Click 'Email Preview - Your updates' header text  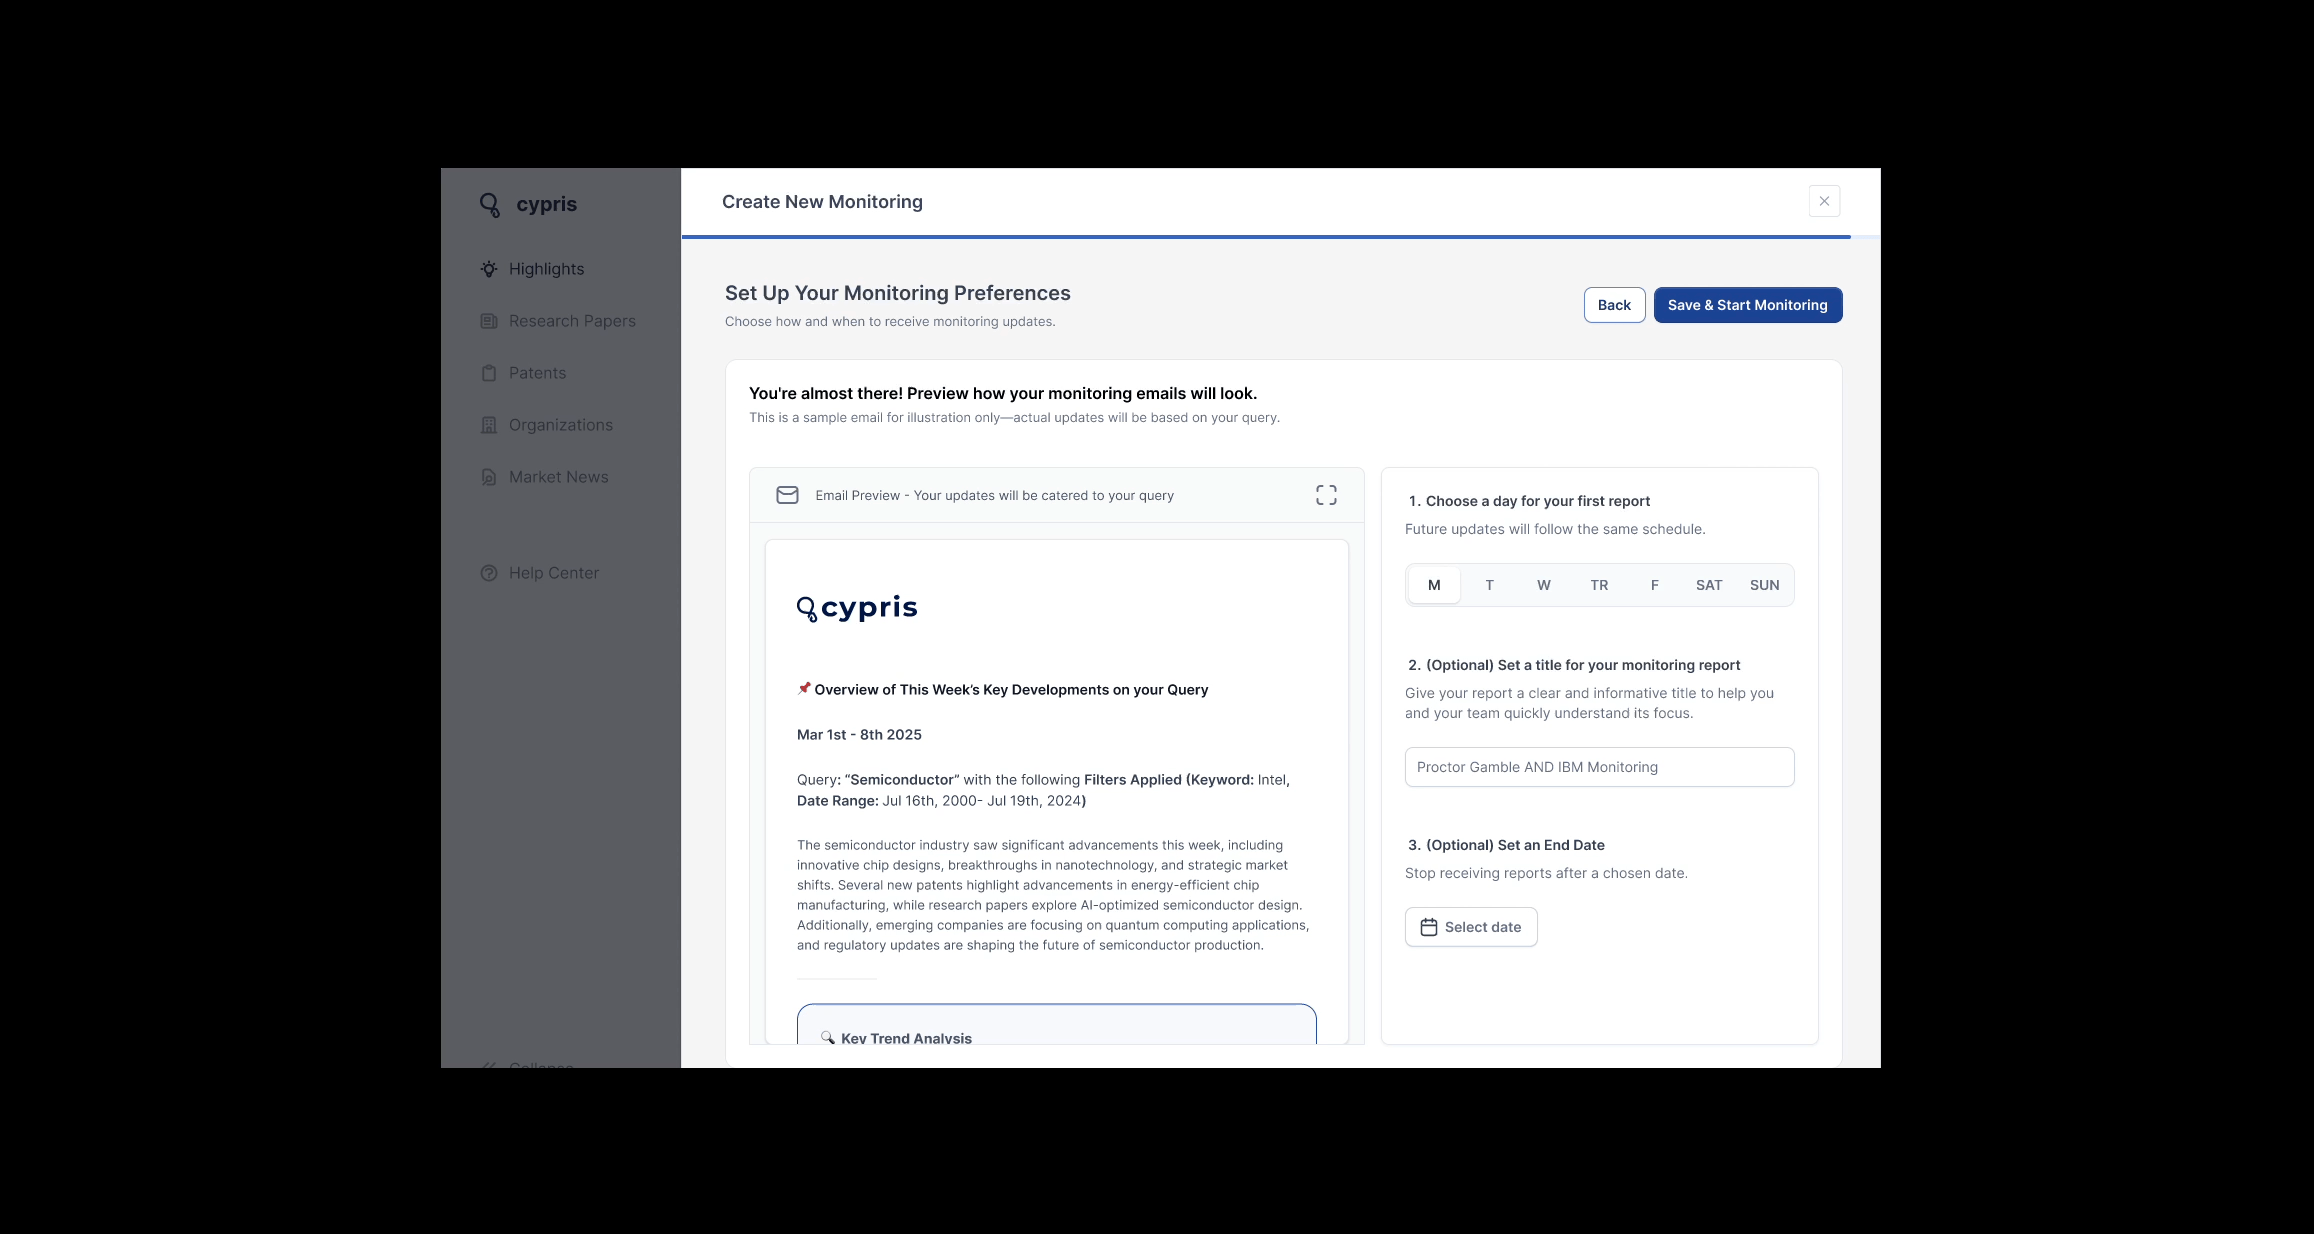(994, 495)
